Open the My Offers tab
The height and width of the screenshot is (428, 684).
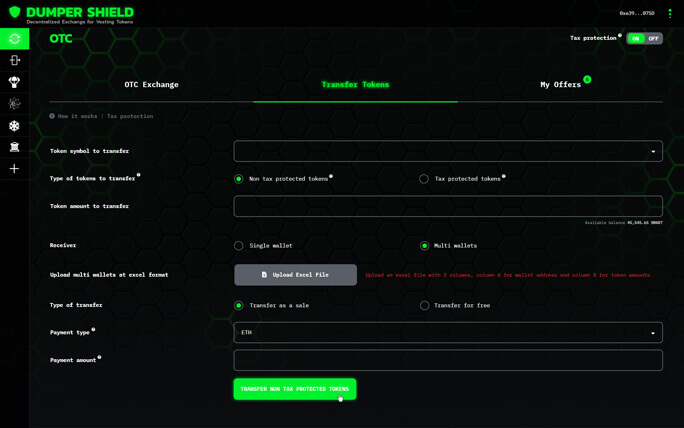(560, 85)
